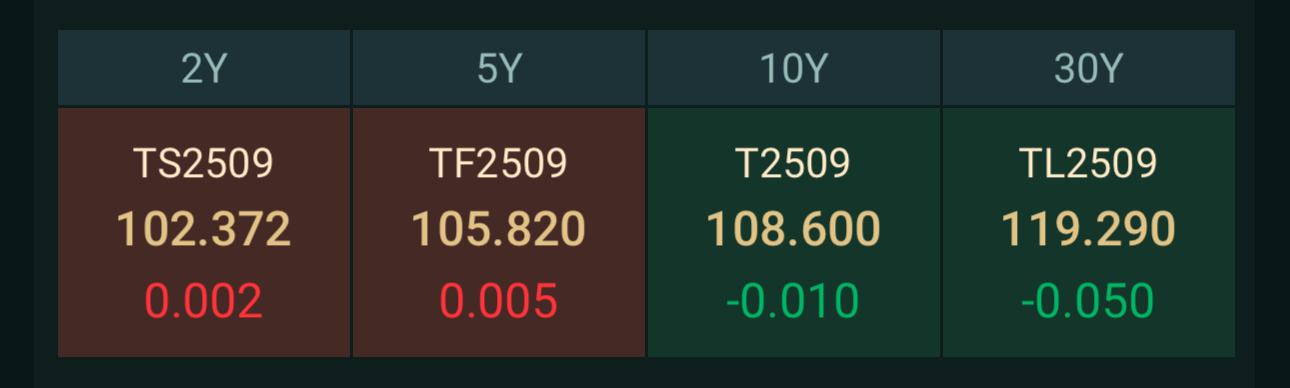Click the red 0.002 change value
The image size is (1290, 388).
pos(204,302)
